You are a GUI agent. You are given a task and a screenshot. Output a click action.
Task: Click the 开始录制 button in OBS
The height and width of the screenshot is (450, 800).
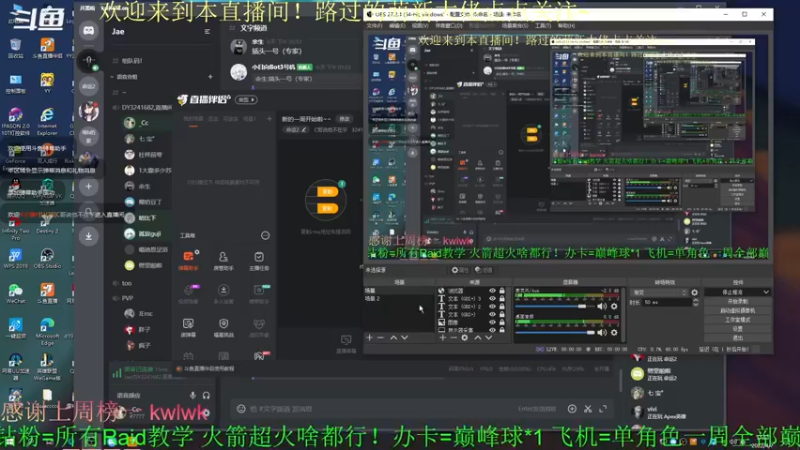737,302
